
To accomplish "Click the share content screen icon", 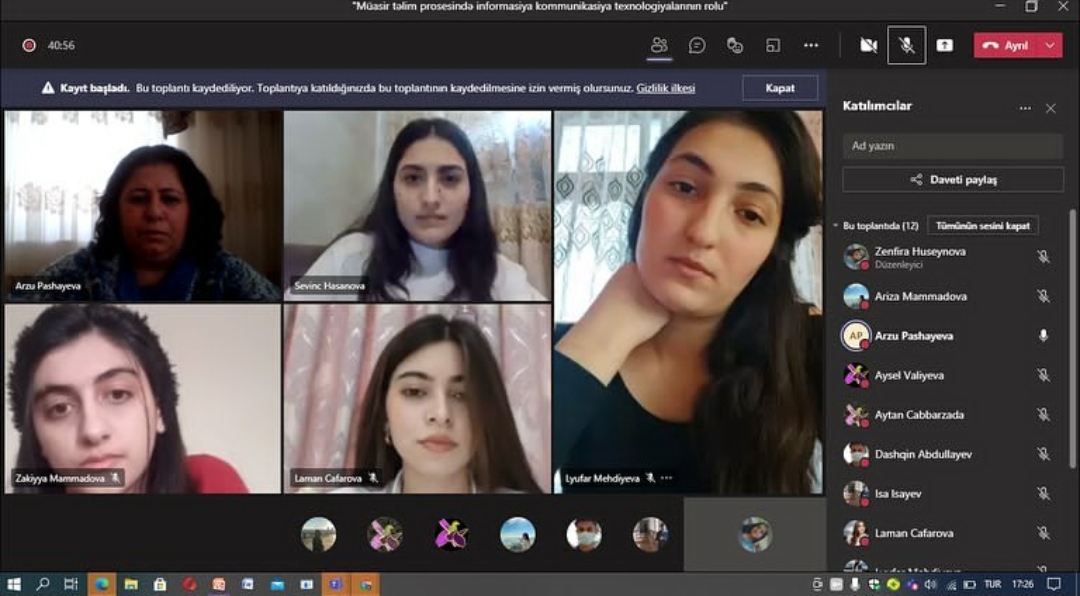I will (x=944, y=45).
